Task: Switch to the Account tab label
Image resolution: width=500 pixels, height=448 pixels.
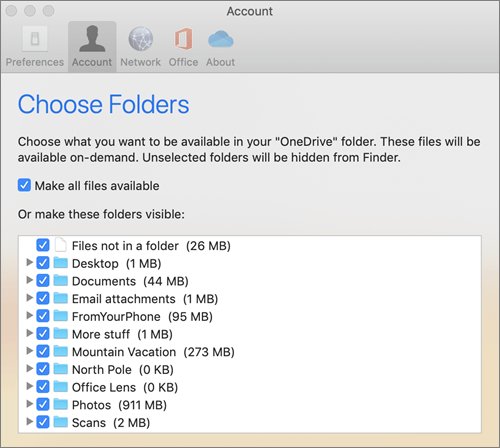Action: pyautogui.click(x=92, y=62)
